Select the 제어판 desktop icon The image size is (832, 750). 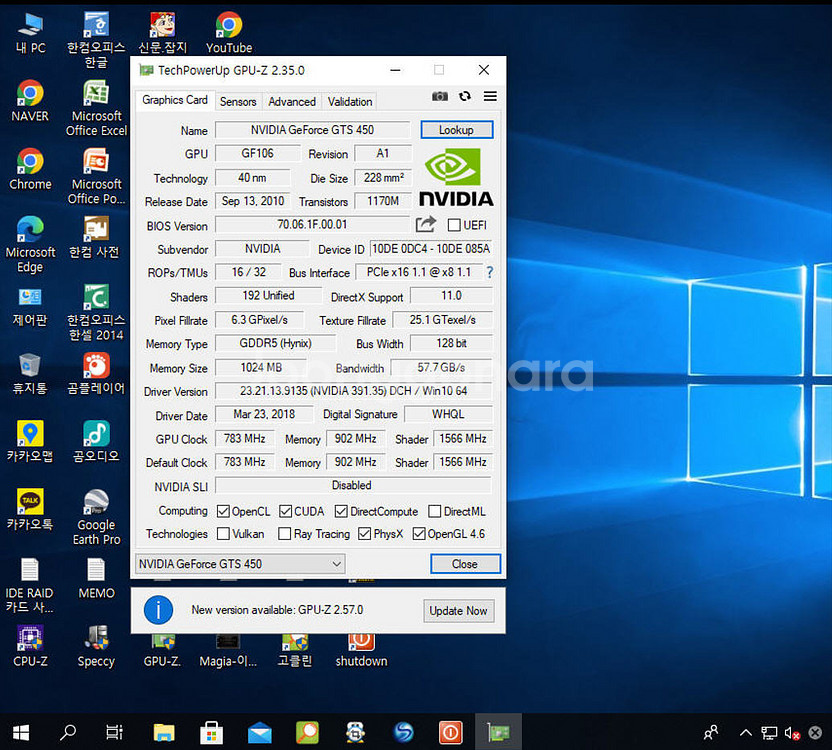click(x=30, y=306)
